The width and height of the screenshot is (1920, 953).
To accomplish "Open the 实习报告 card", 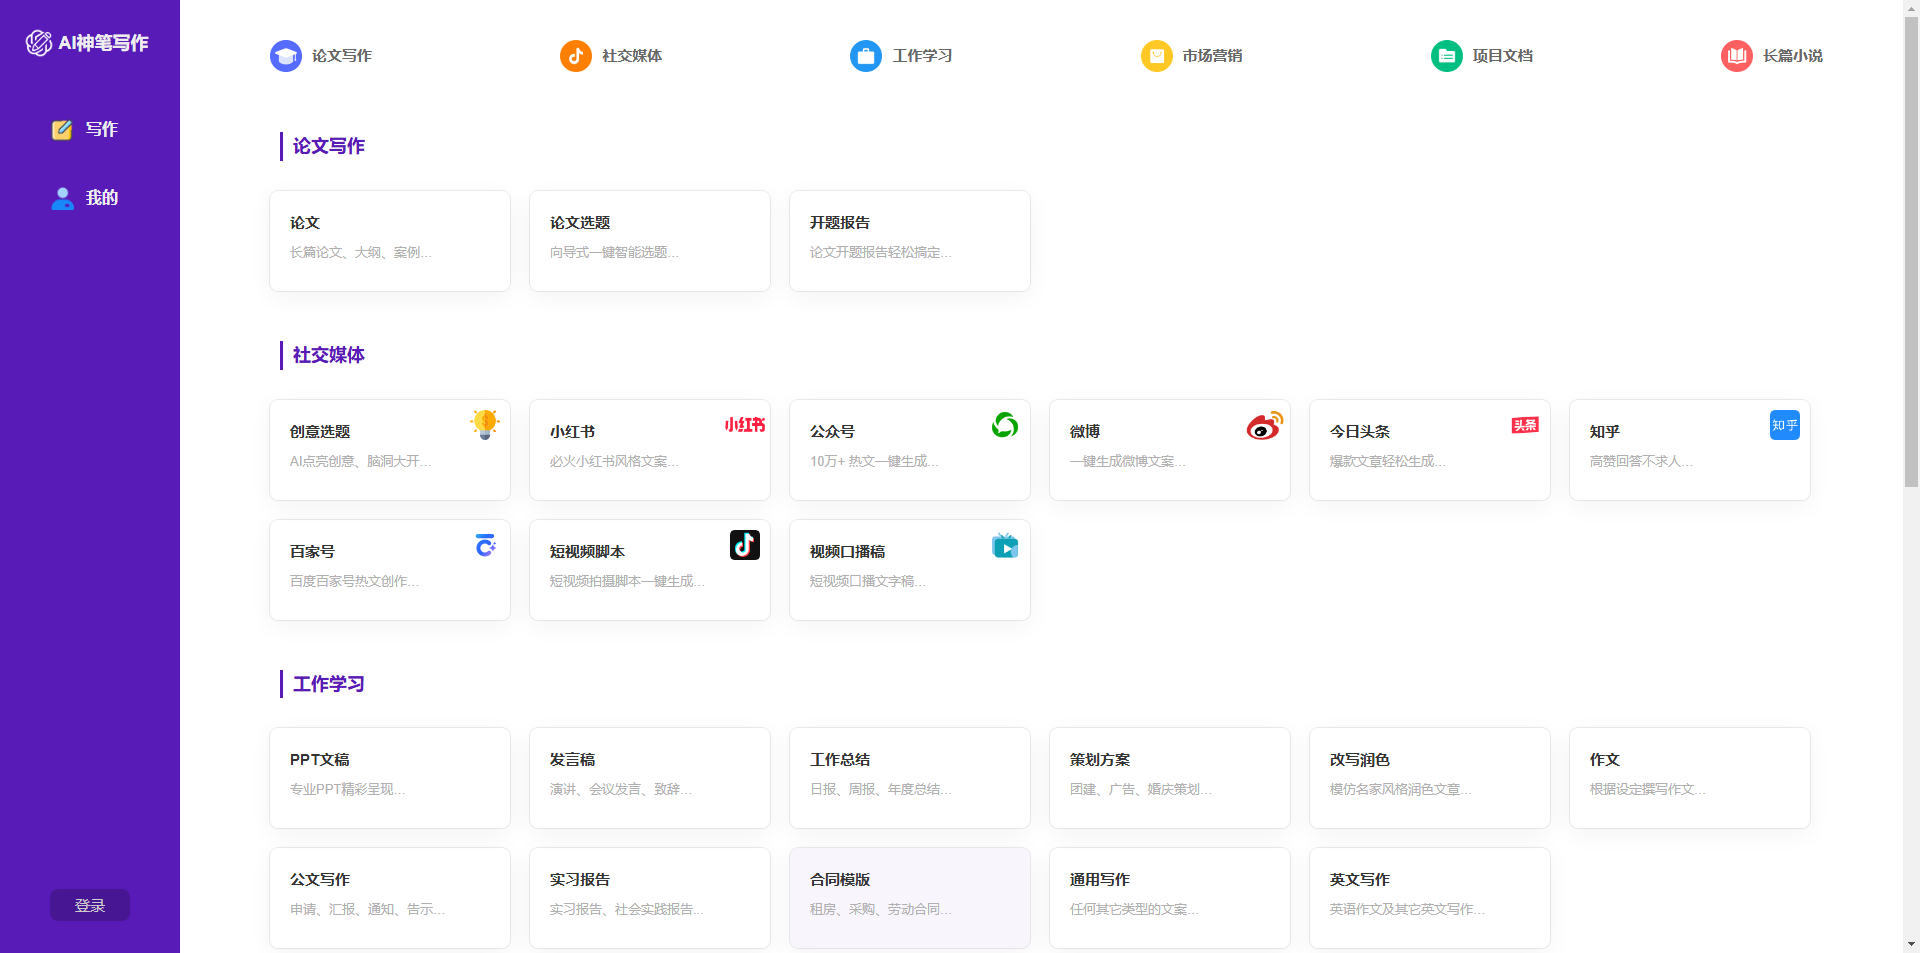I will pos(650,898).
